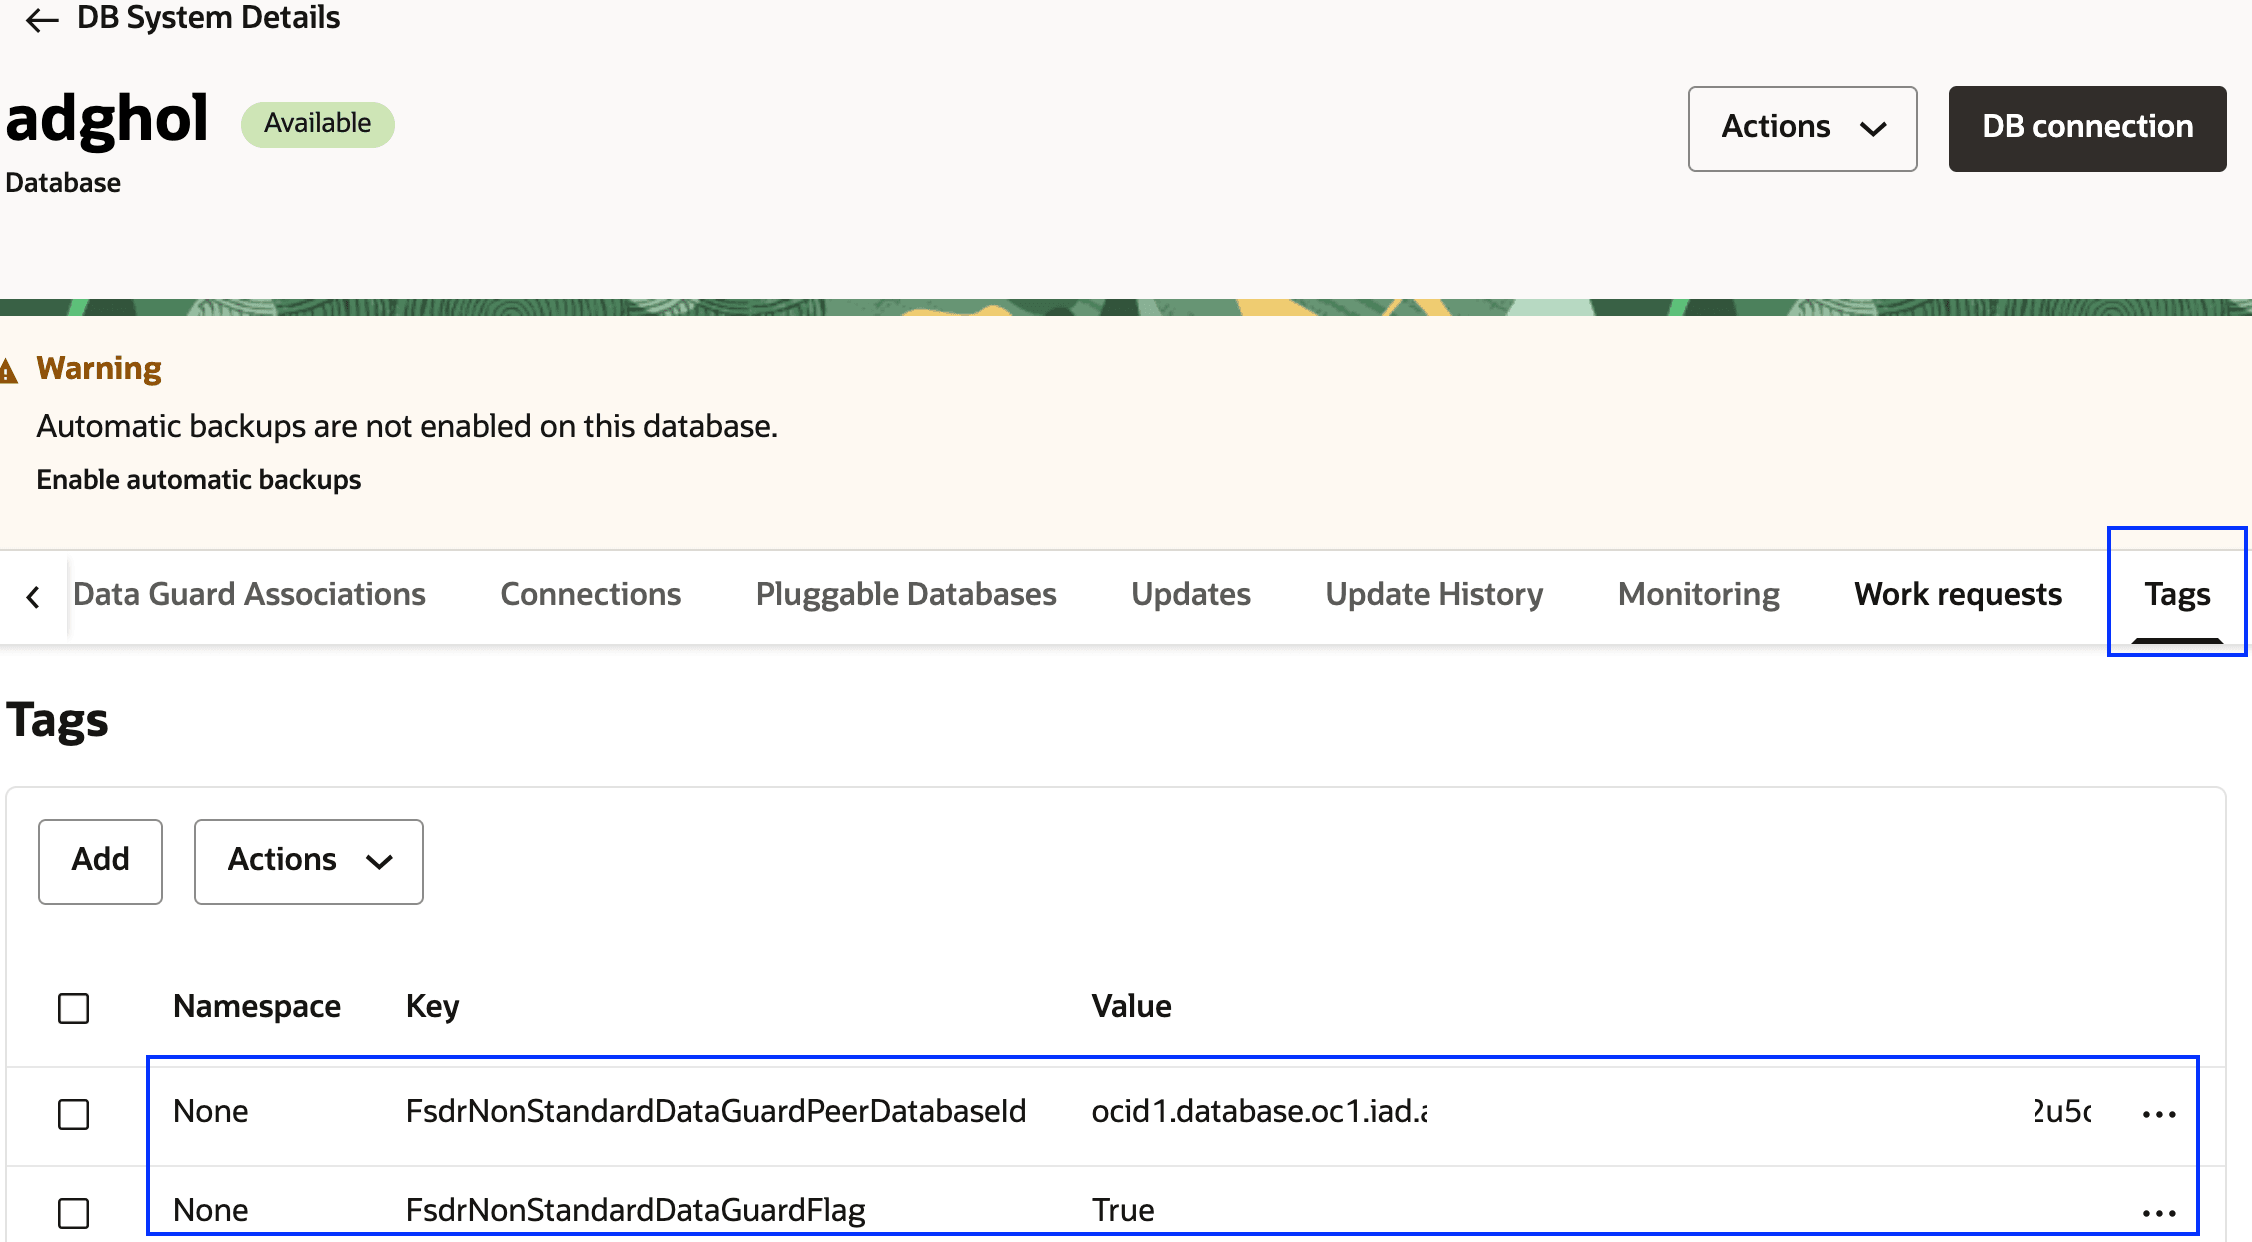Check the FsdrNonStandardDataGuardFlag row checkbox

tap(73, 1213)
